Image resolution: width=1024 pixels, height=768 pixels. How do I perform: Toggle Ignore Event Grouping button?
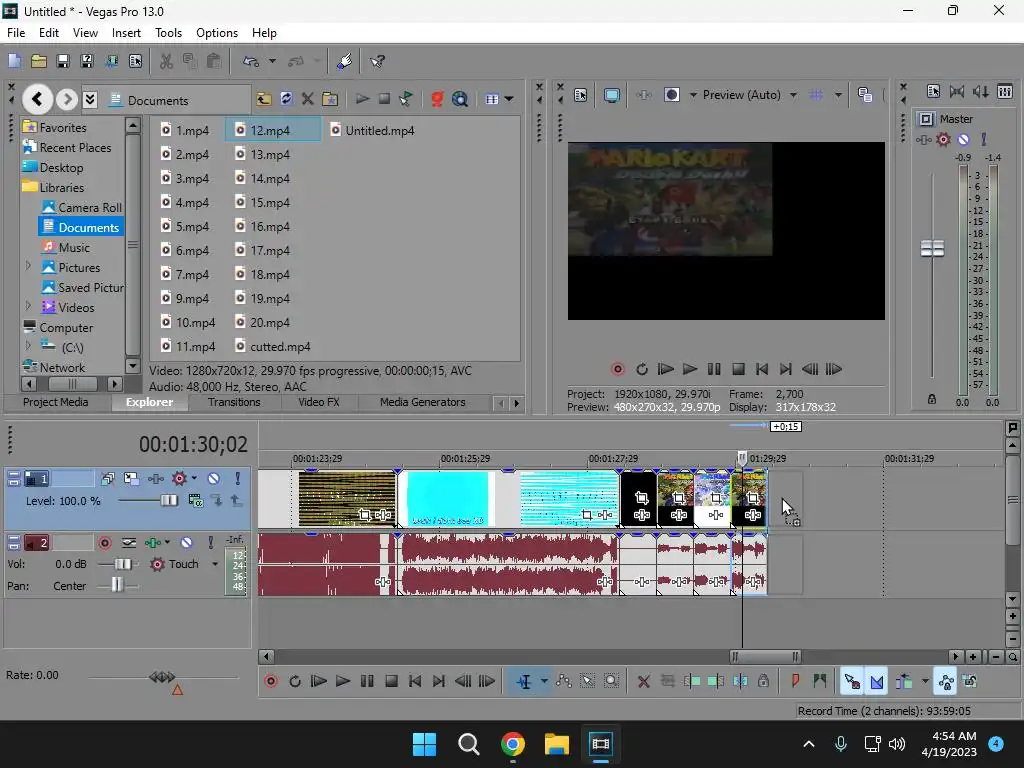(970, 681)
